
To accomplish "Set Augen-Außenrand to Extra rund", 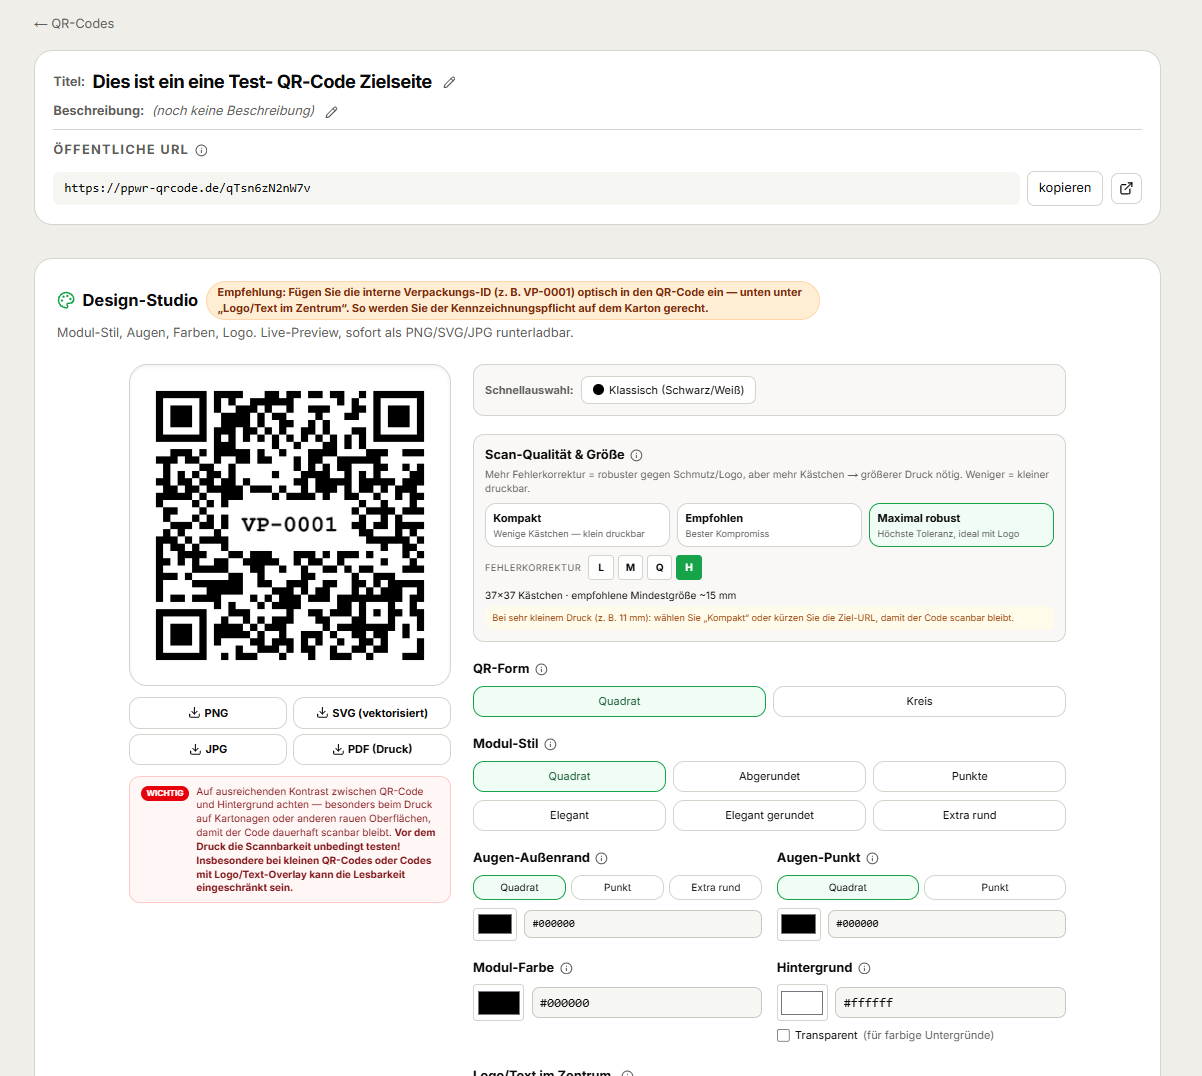I will [x=716, y=887].
